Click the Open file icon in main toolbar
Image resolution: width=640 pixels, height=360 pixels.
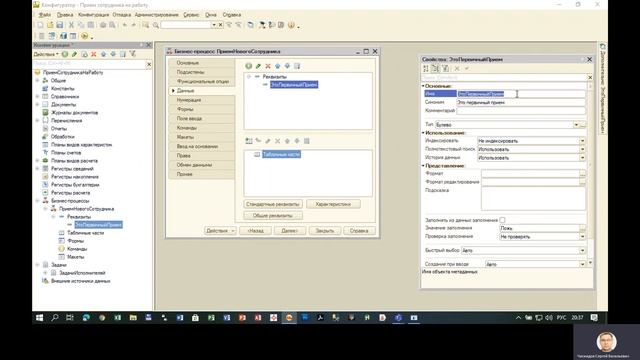[50, 25]
